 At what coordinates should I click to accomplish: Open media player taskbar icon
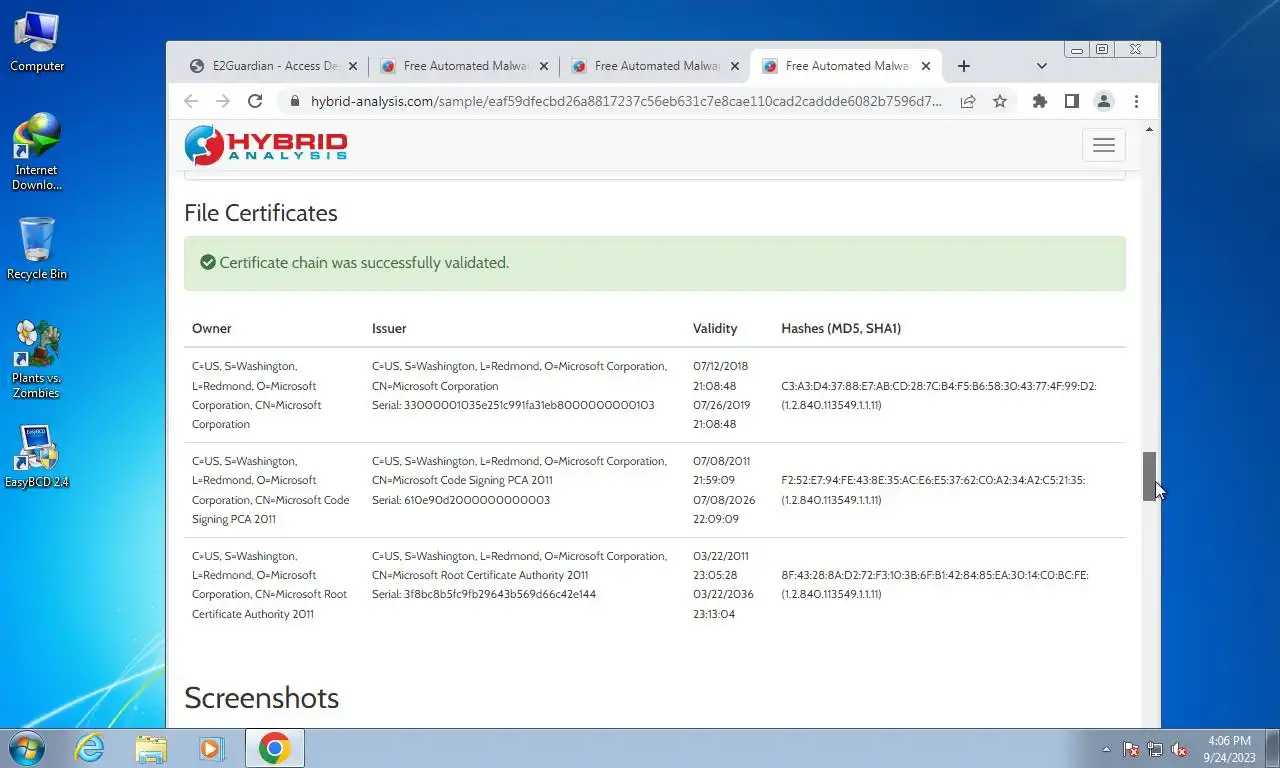click(211, 748)
